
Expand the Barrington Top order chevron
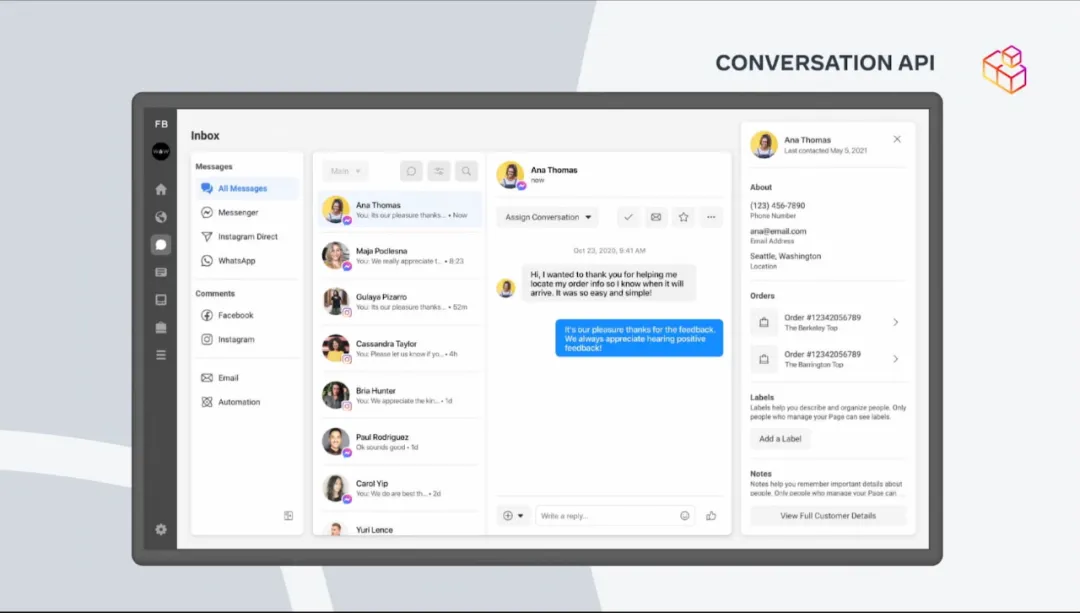point(895,358)
